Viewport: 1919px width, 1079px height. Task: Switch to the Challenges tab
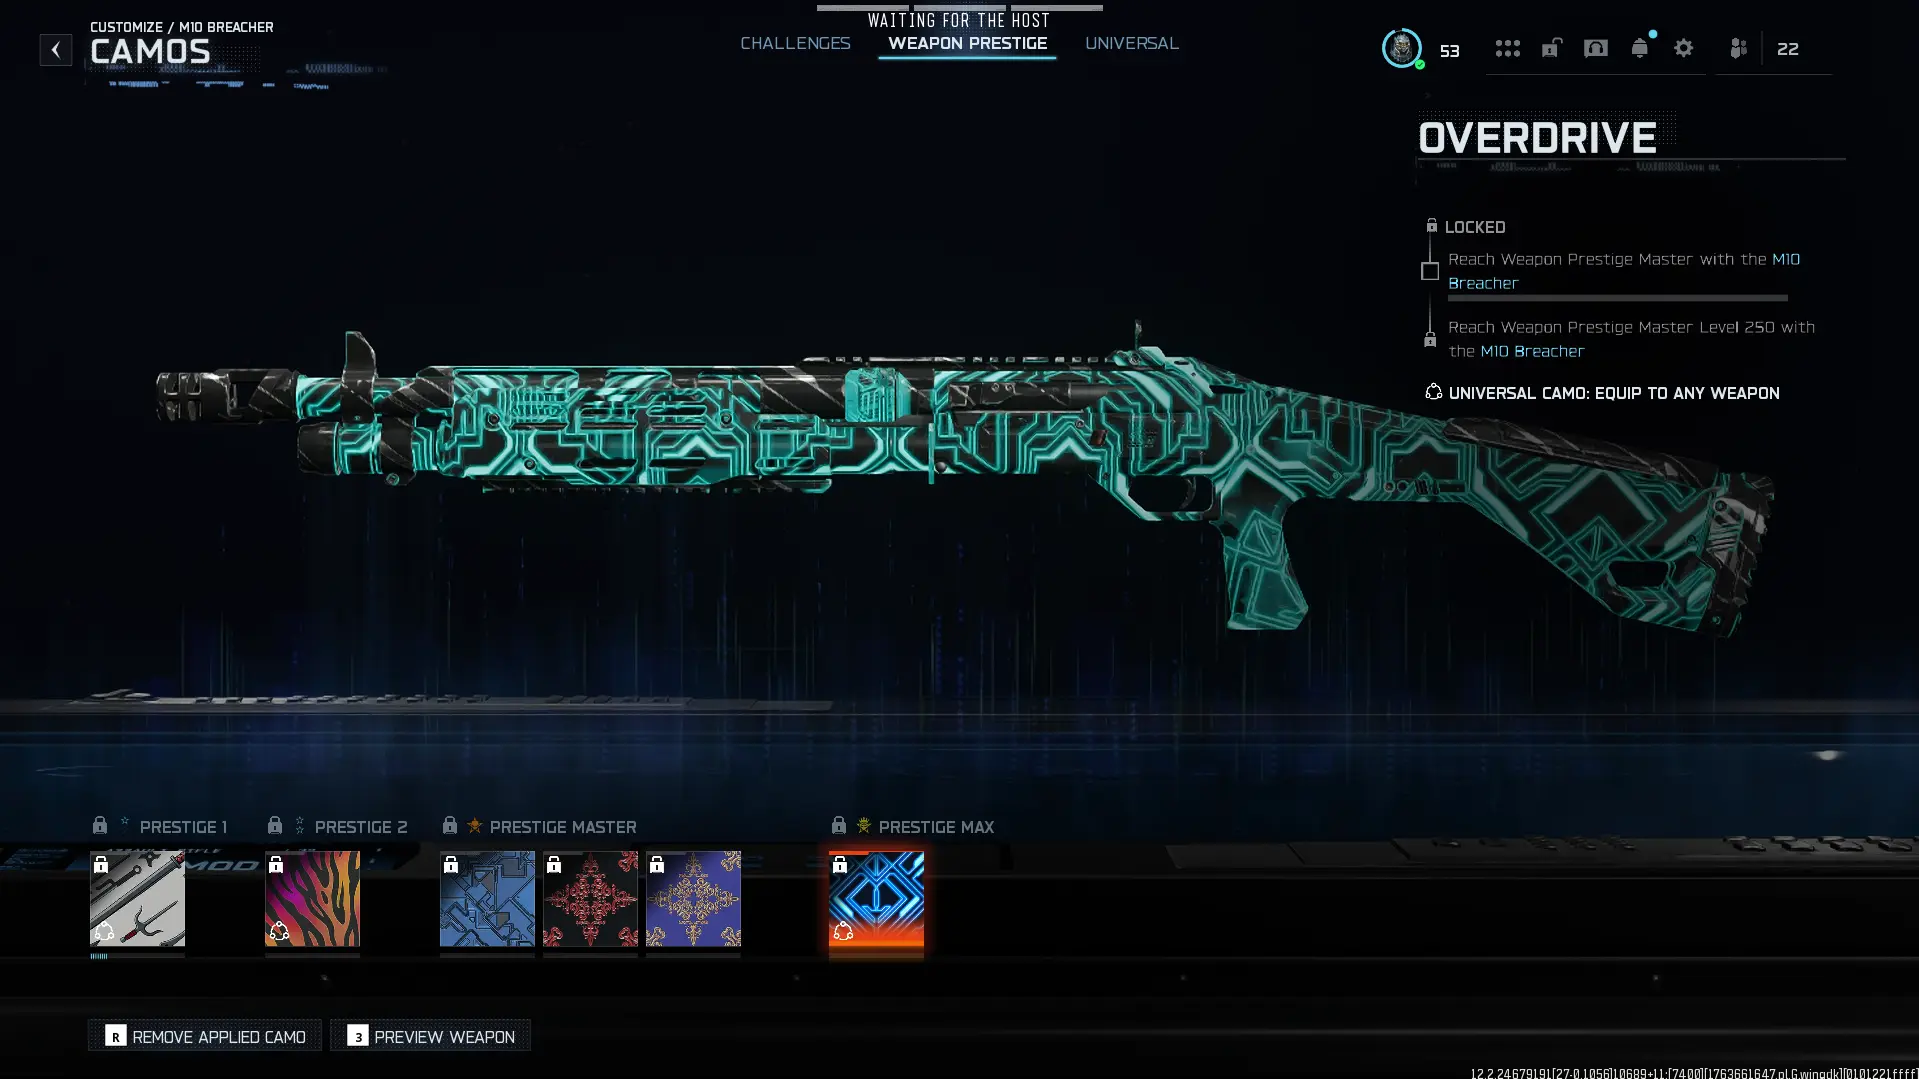795,43
